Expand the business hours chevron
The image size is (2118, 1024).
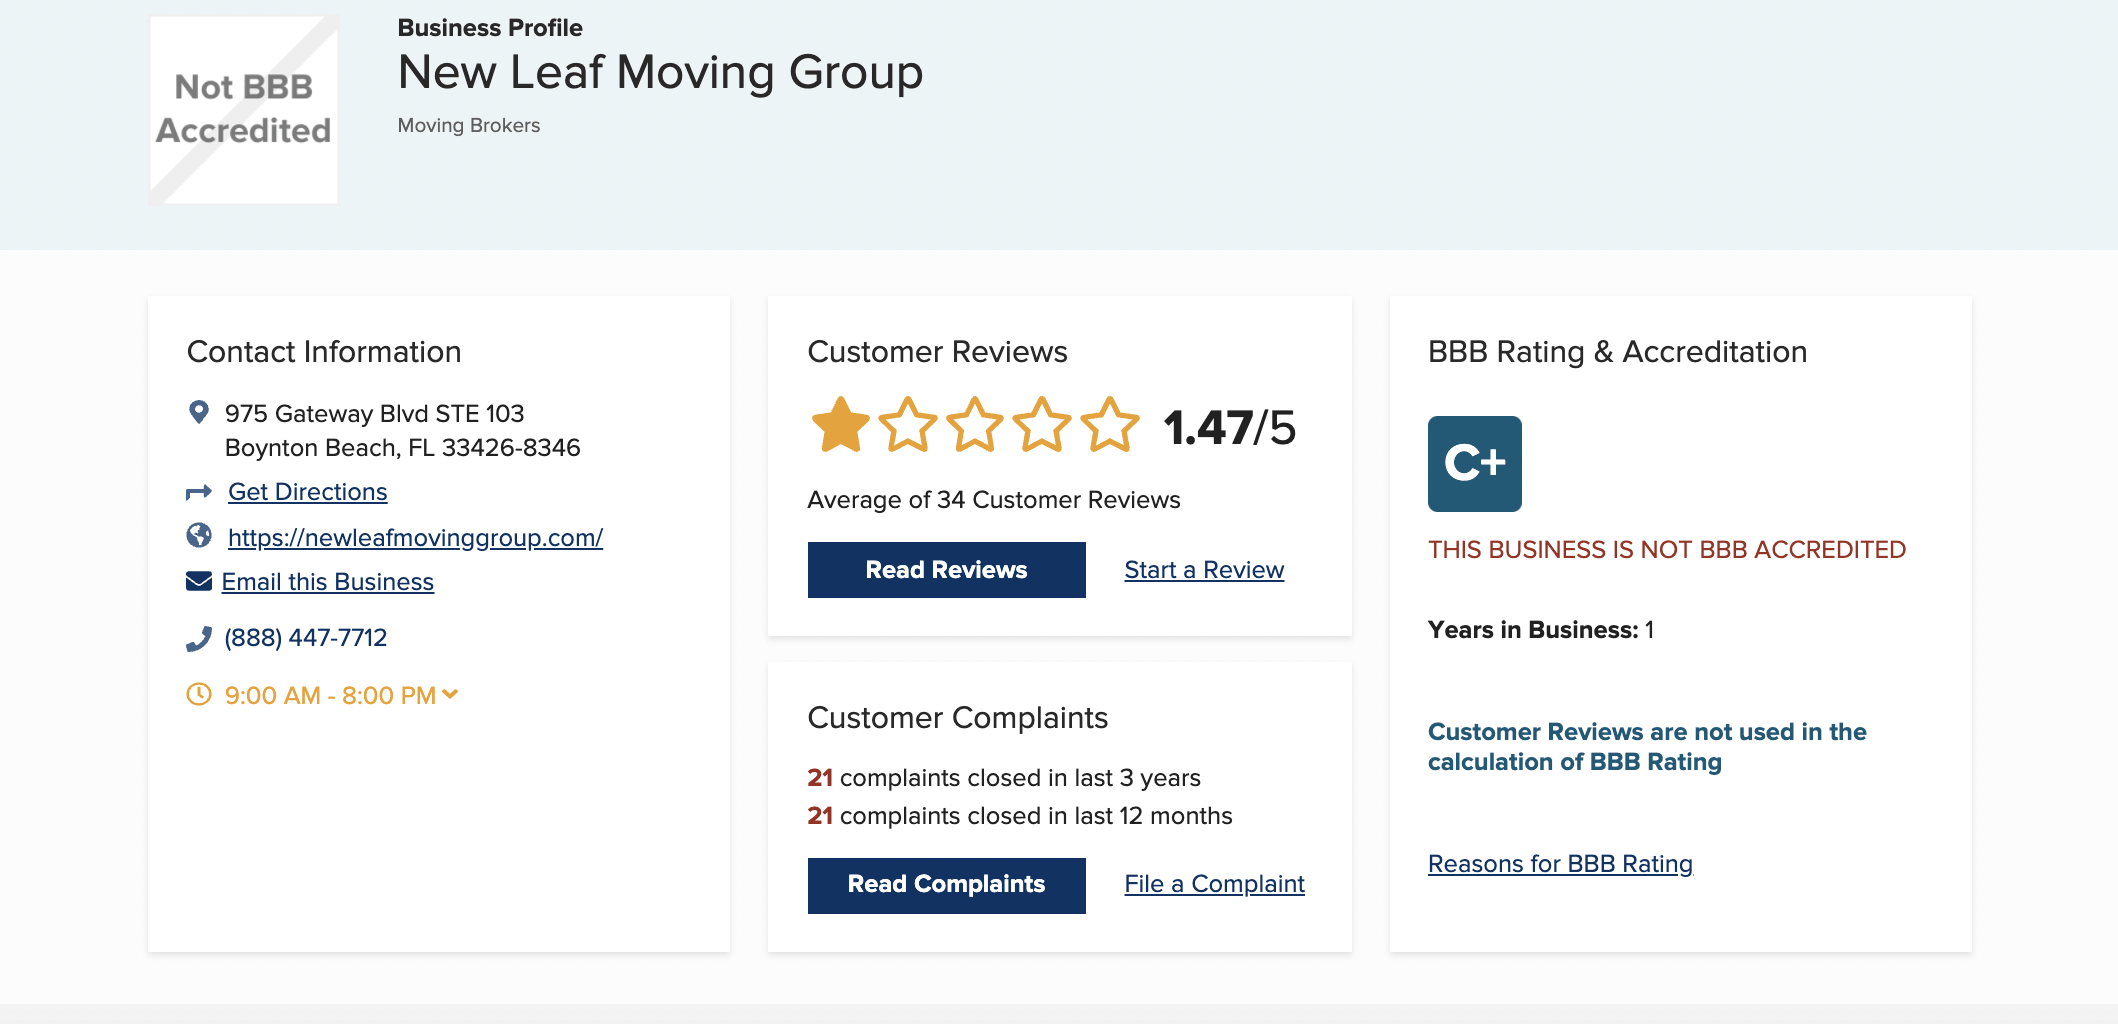point(450,694)
